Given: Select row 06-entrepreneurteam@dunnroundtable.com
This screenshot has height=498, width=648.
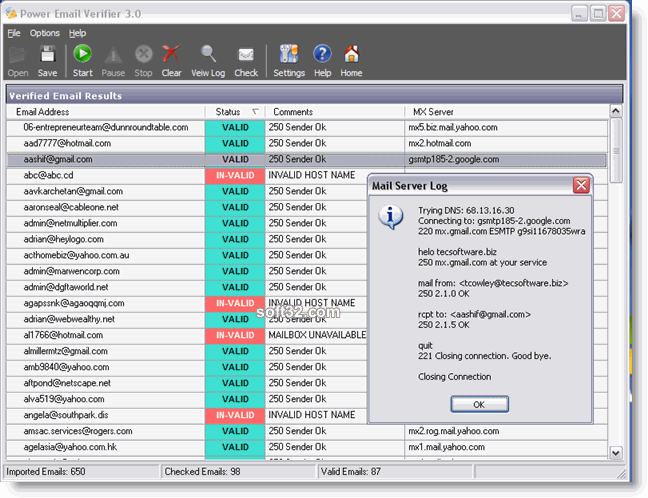Looking at the screenshot, I should 307,127.
